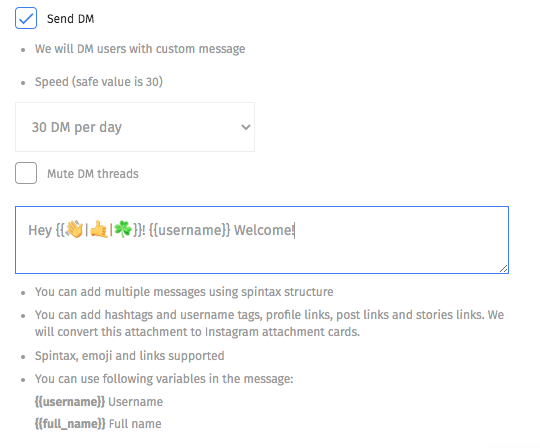Screen dimensions: 540x448
Task: Place cursor after Welcome! in message box
Action: (295, 230)
